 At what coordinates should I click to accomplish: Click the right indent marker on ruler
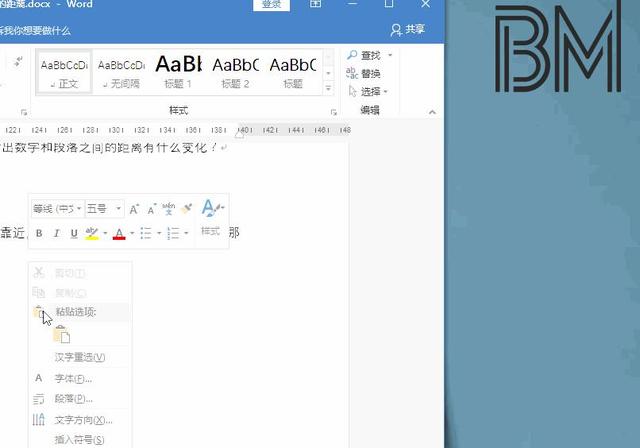240,132
